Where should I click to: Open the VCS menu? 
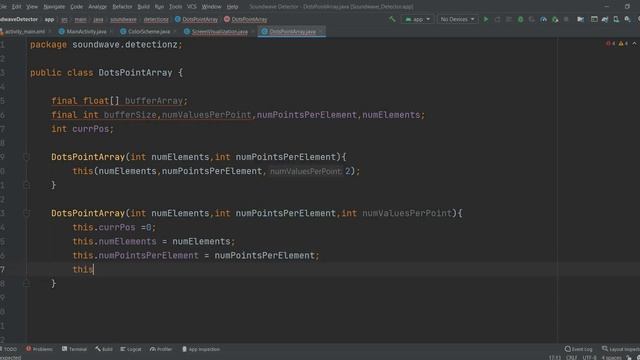click(x=191, y=7)
